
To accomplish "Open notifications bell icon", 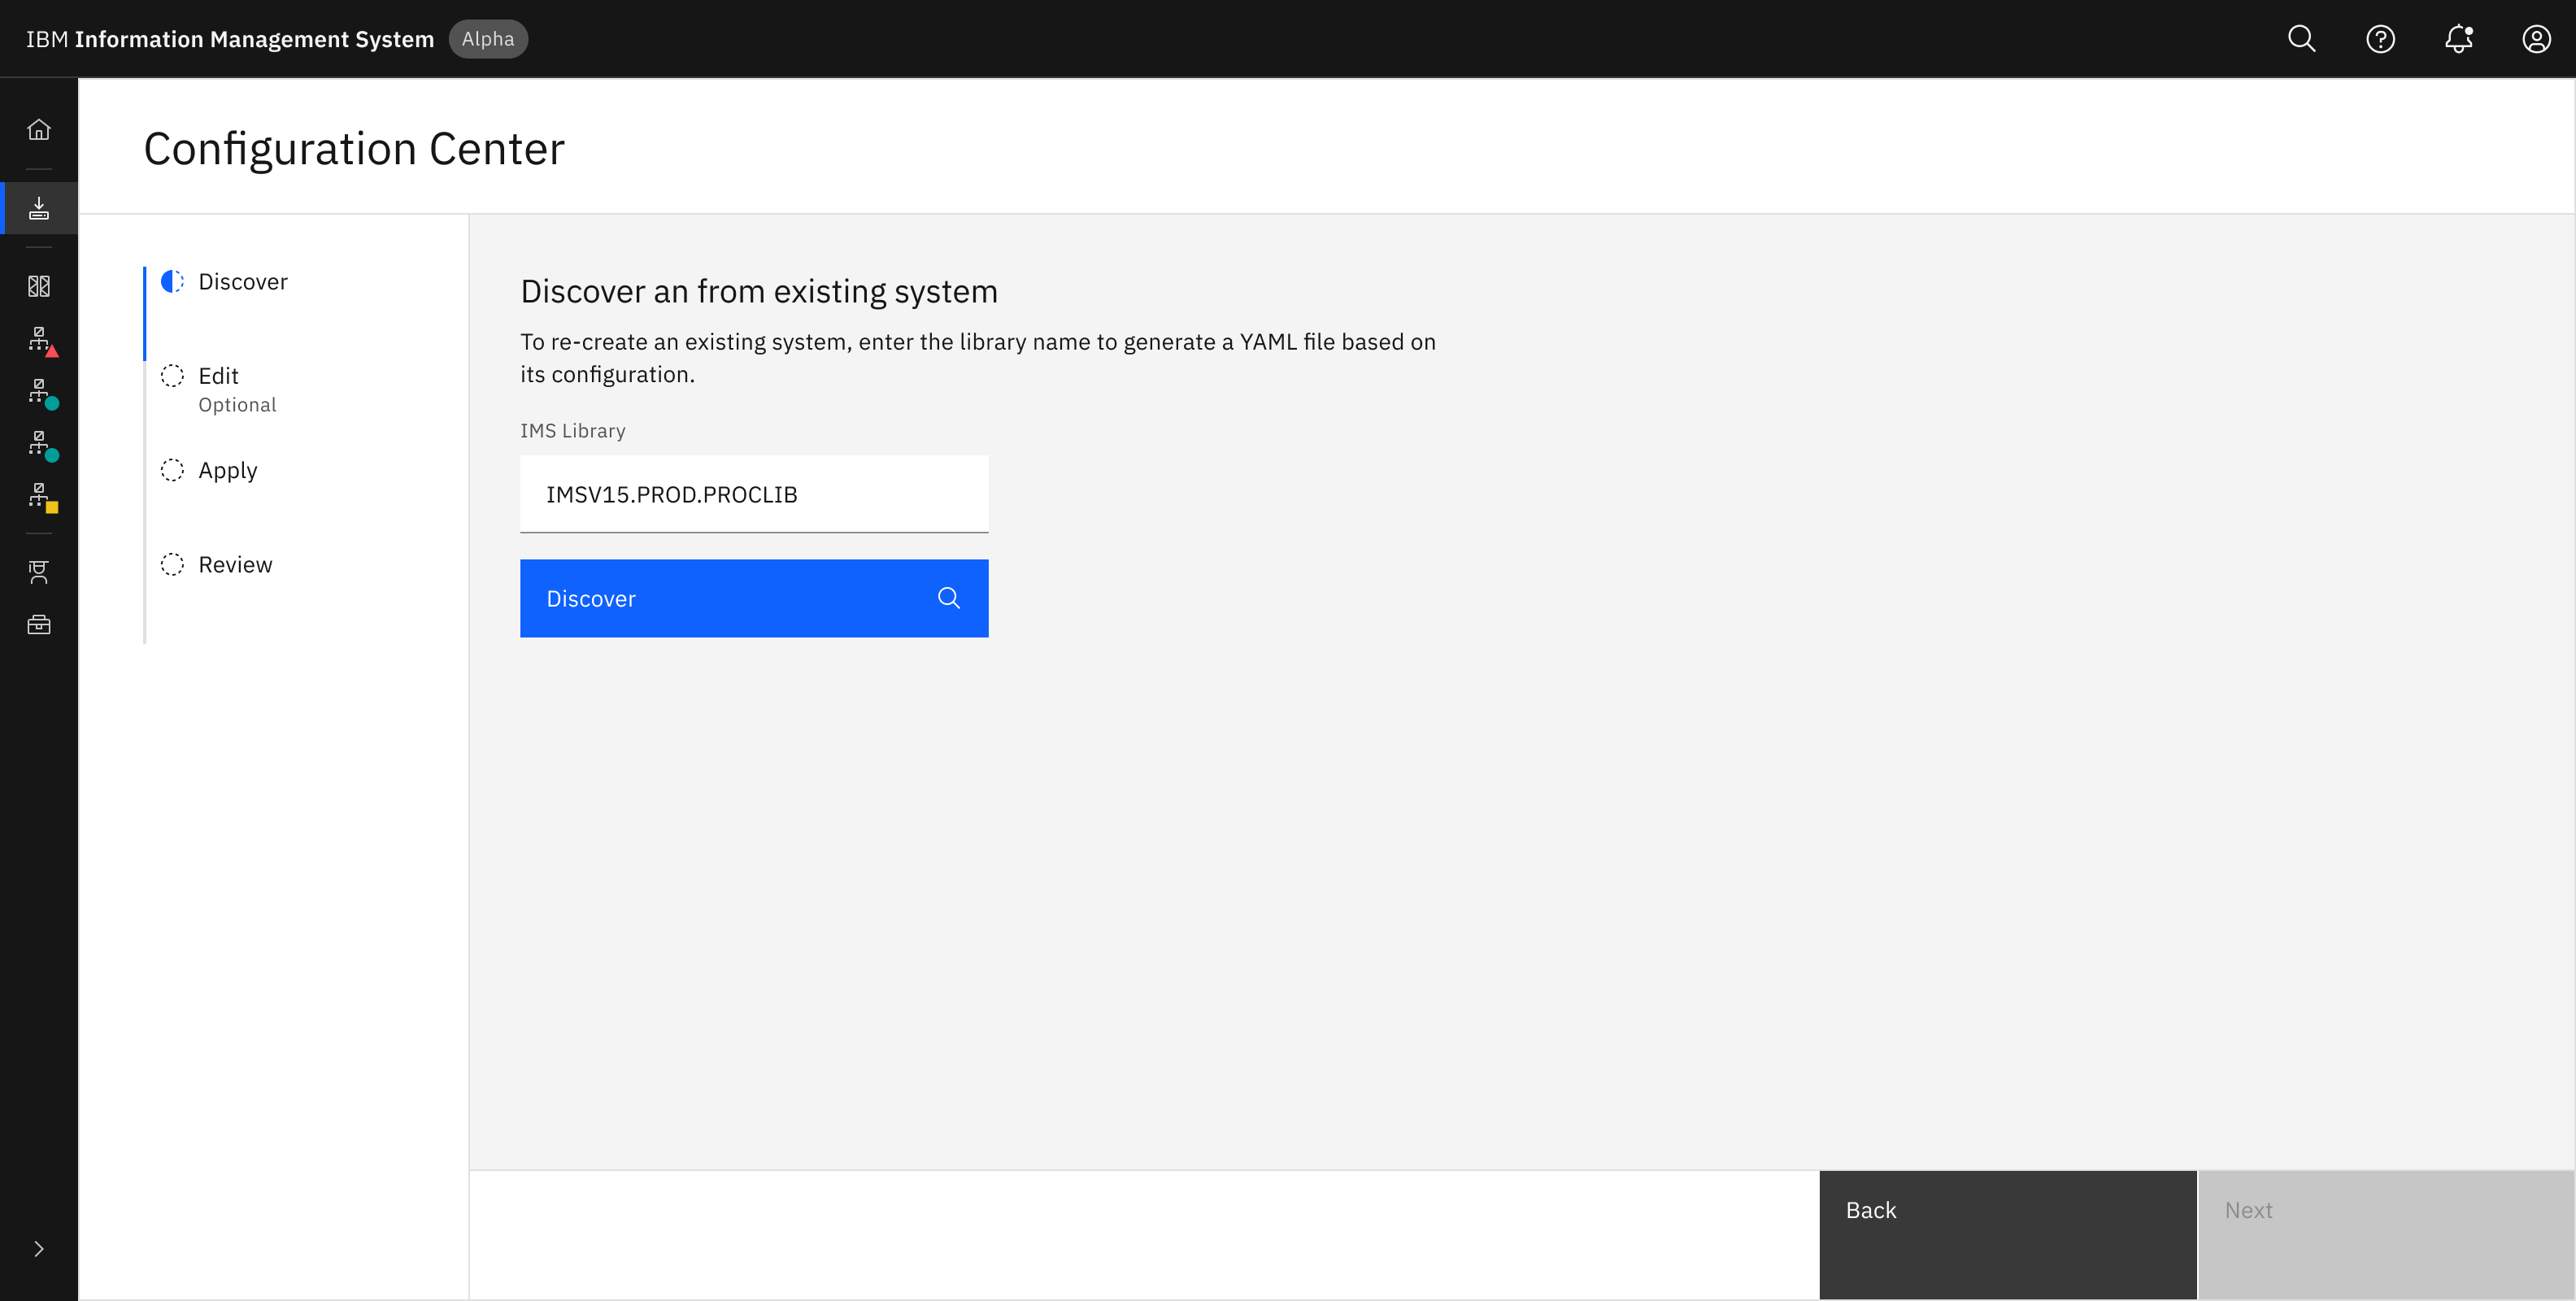I will [2458, 39].
